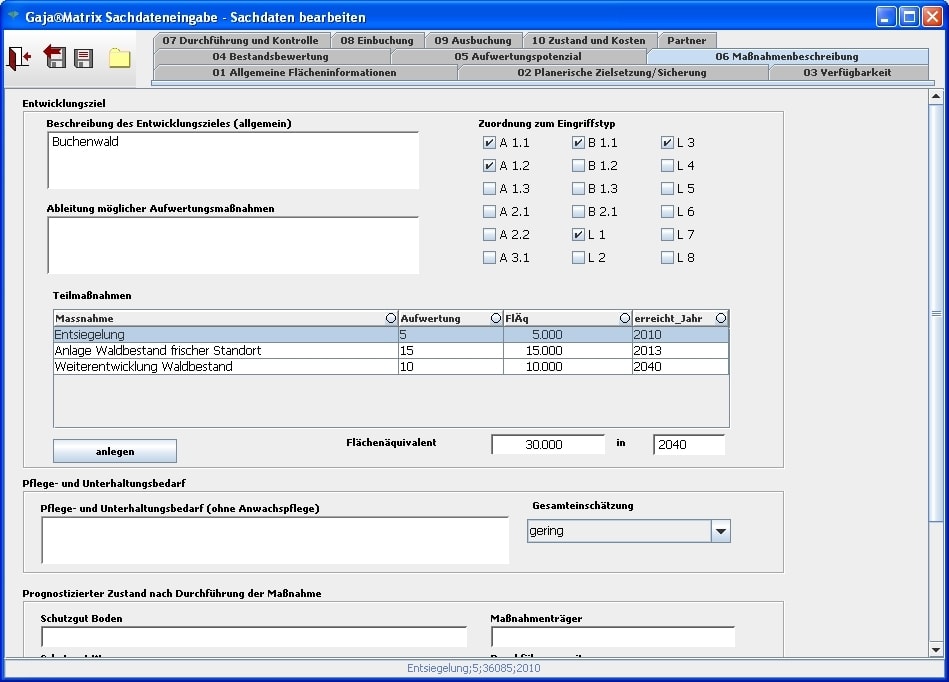Click the scrollbar down arrow
Image resolution: width=949 pixels, height=682 pixels.
click(x=936, y=649)
